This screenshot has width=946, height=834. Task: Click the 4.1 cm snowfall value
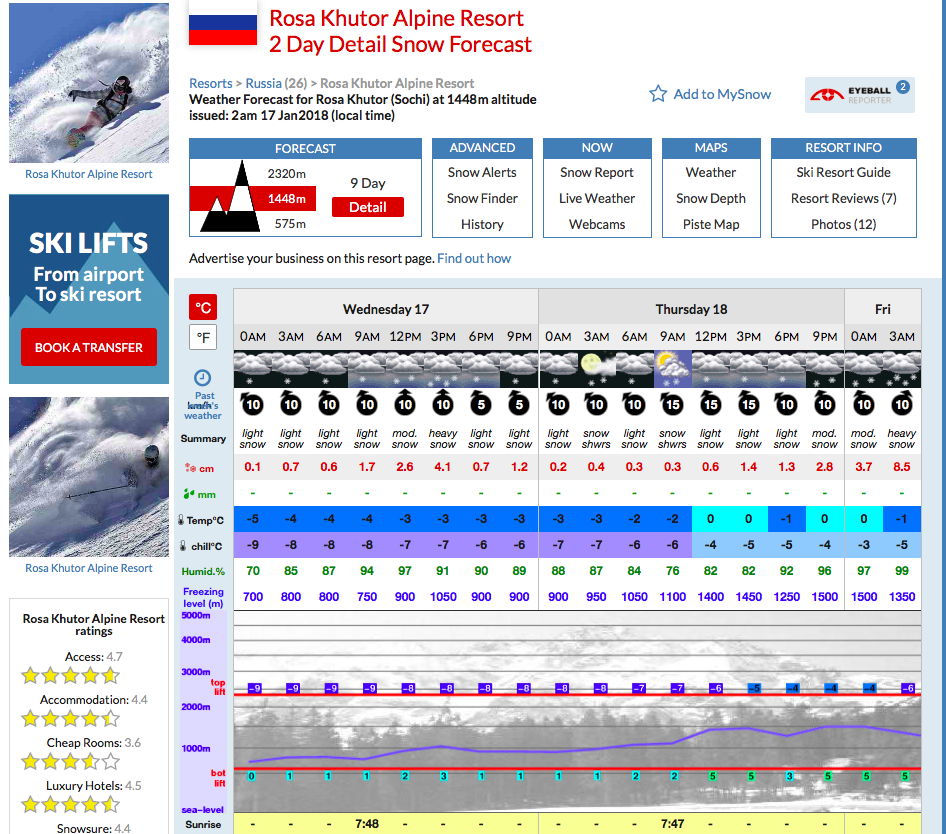coord(443,466)
